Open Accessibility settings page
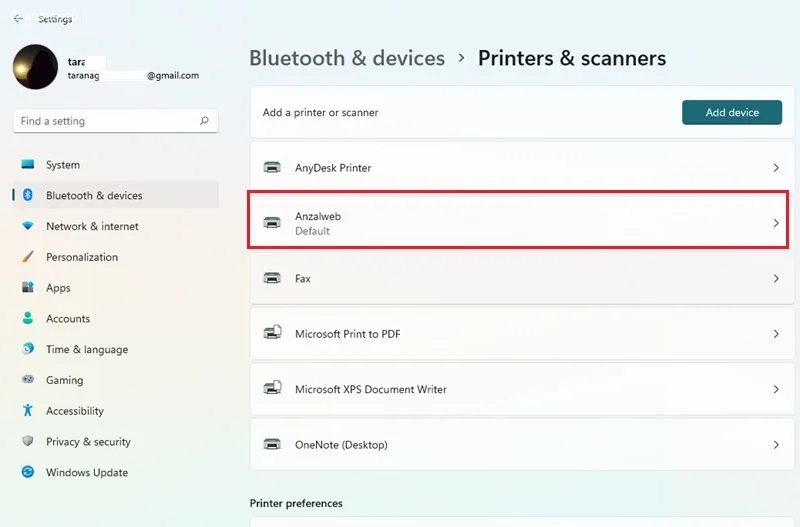 pyautogui.click(x=116, y=411)
